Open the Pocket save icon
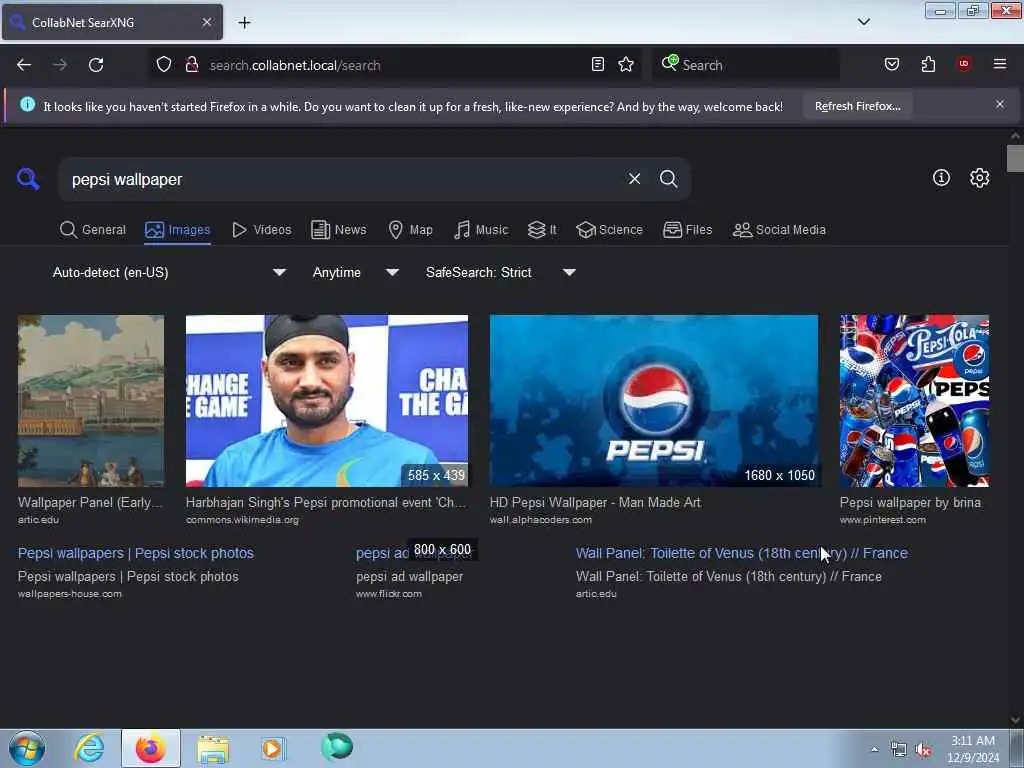The width and height of the screenshot is (1024, 768). point(891,65)
